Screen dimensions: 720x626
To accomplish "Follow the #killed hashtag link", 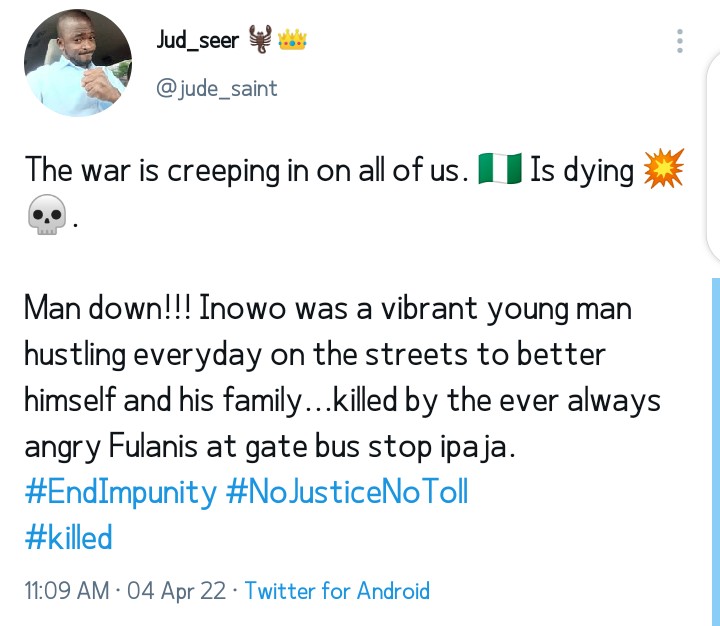I will [66, 538].
